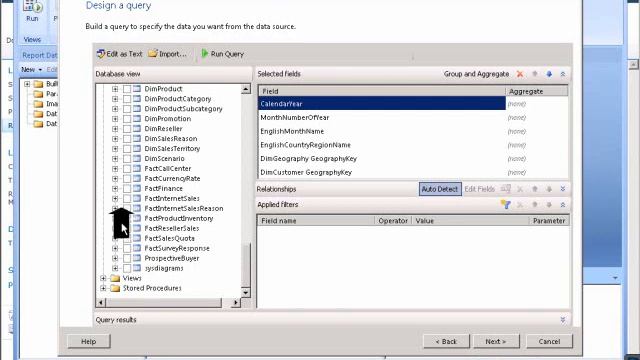This screenshot has width=640, height=360.
Task: Cancel the query designer dialog
Action: point(549,341)
